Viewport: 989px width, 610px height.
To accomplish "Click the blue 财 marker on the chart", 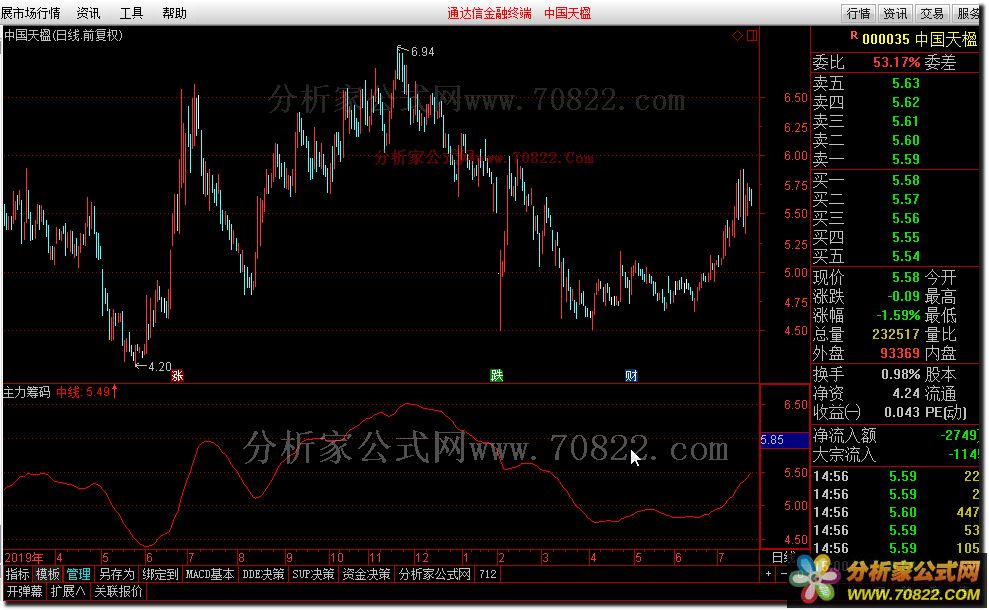I will tap(631, 376).
